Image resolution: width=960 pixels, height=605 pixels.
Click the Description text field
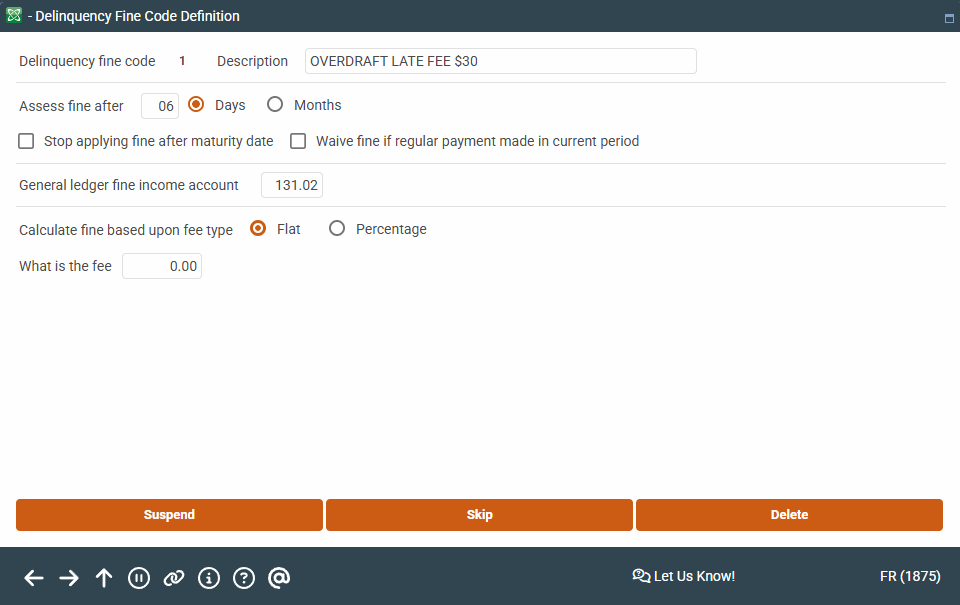coord(500,61)
